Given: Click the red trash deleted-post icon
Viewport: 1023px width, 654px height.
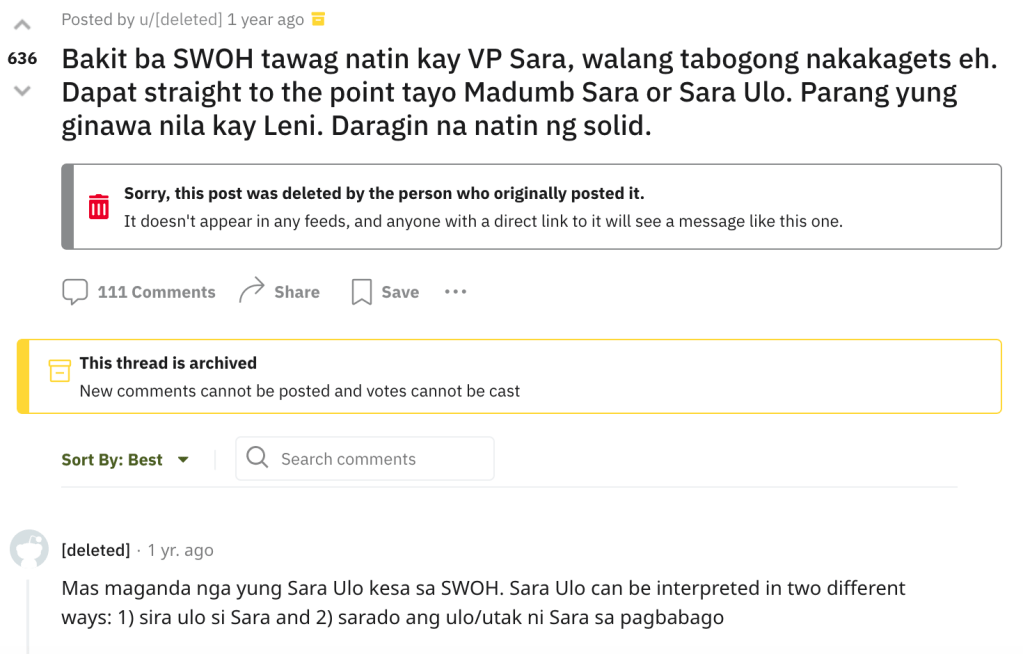Looking at the screenshot, I should [x=99, y=207].
